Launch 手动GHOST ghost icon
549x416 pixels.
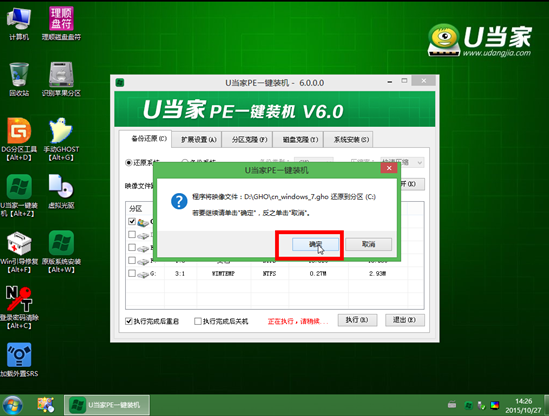point(61,139)
